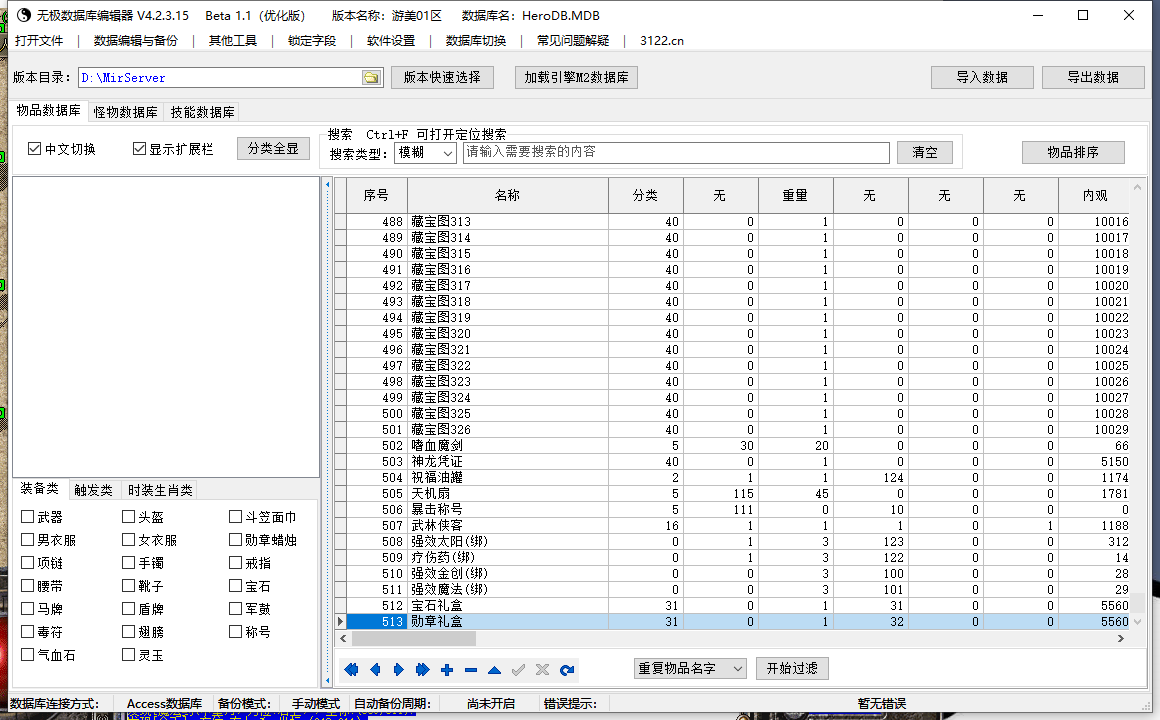Viewport: 1160px width, 720px height.
Task: Open the 打开文件 menu
Action: tap(39, 41)
